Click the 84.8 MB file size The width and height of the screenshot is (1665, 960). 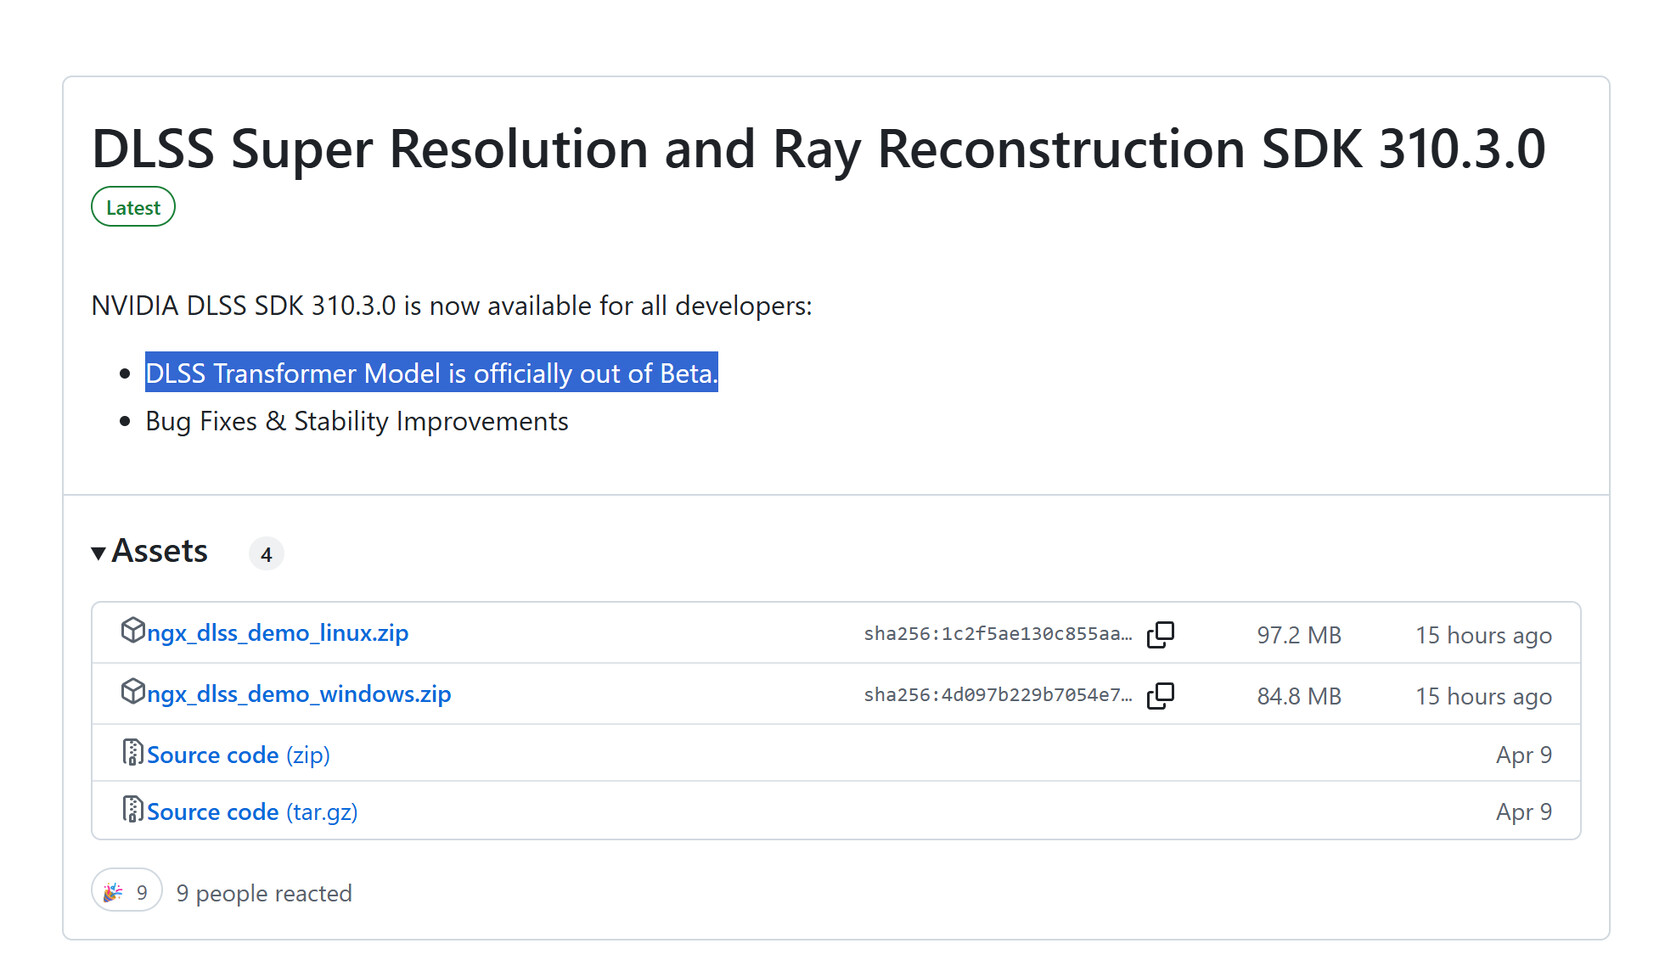click(1299, 696)
